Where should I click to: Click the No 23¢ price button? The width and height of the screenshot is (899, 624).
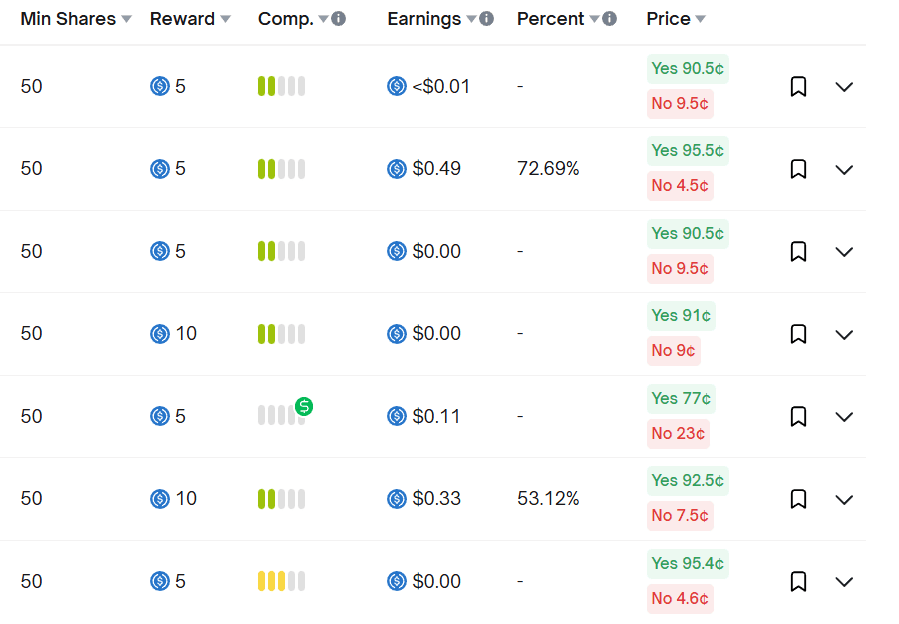pyautogui.click(x=678, y=434)
